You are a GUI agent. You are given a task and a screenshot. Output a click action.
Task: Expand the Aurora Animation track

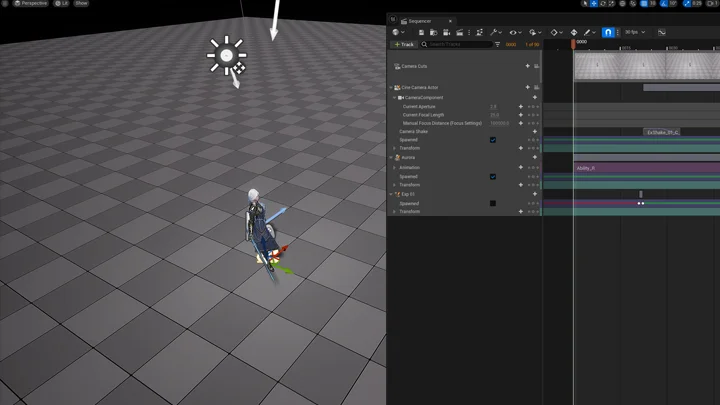pos(394,168)
